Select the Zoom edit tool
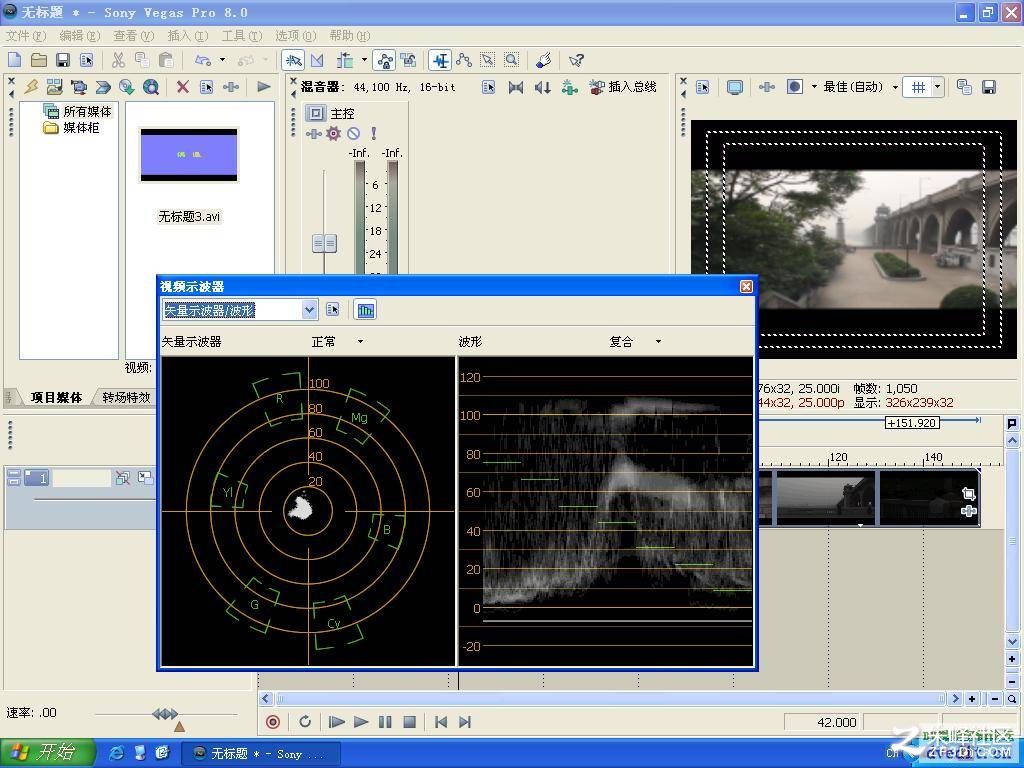This screenshot has height=768, width=1024. [x=511, y=61]
